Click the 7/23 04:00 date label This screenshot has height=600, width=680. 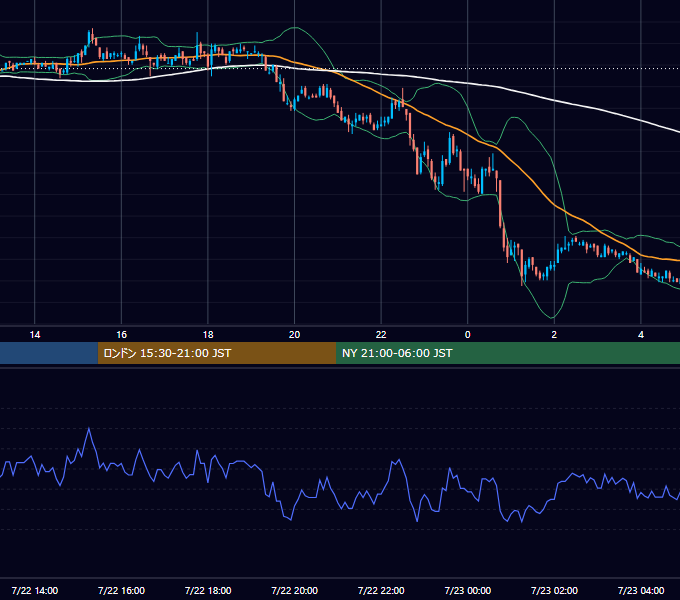[x=641, y=590]
